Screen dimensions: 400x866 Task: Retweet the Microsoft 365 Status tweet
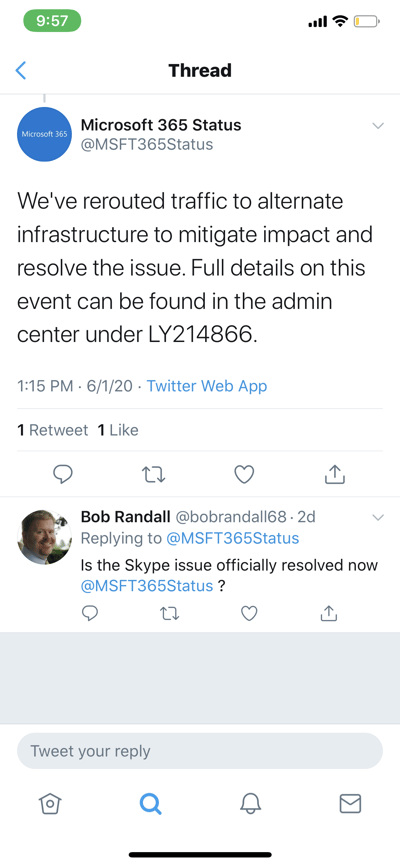(x=154, y=474)
